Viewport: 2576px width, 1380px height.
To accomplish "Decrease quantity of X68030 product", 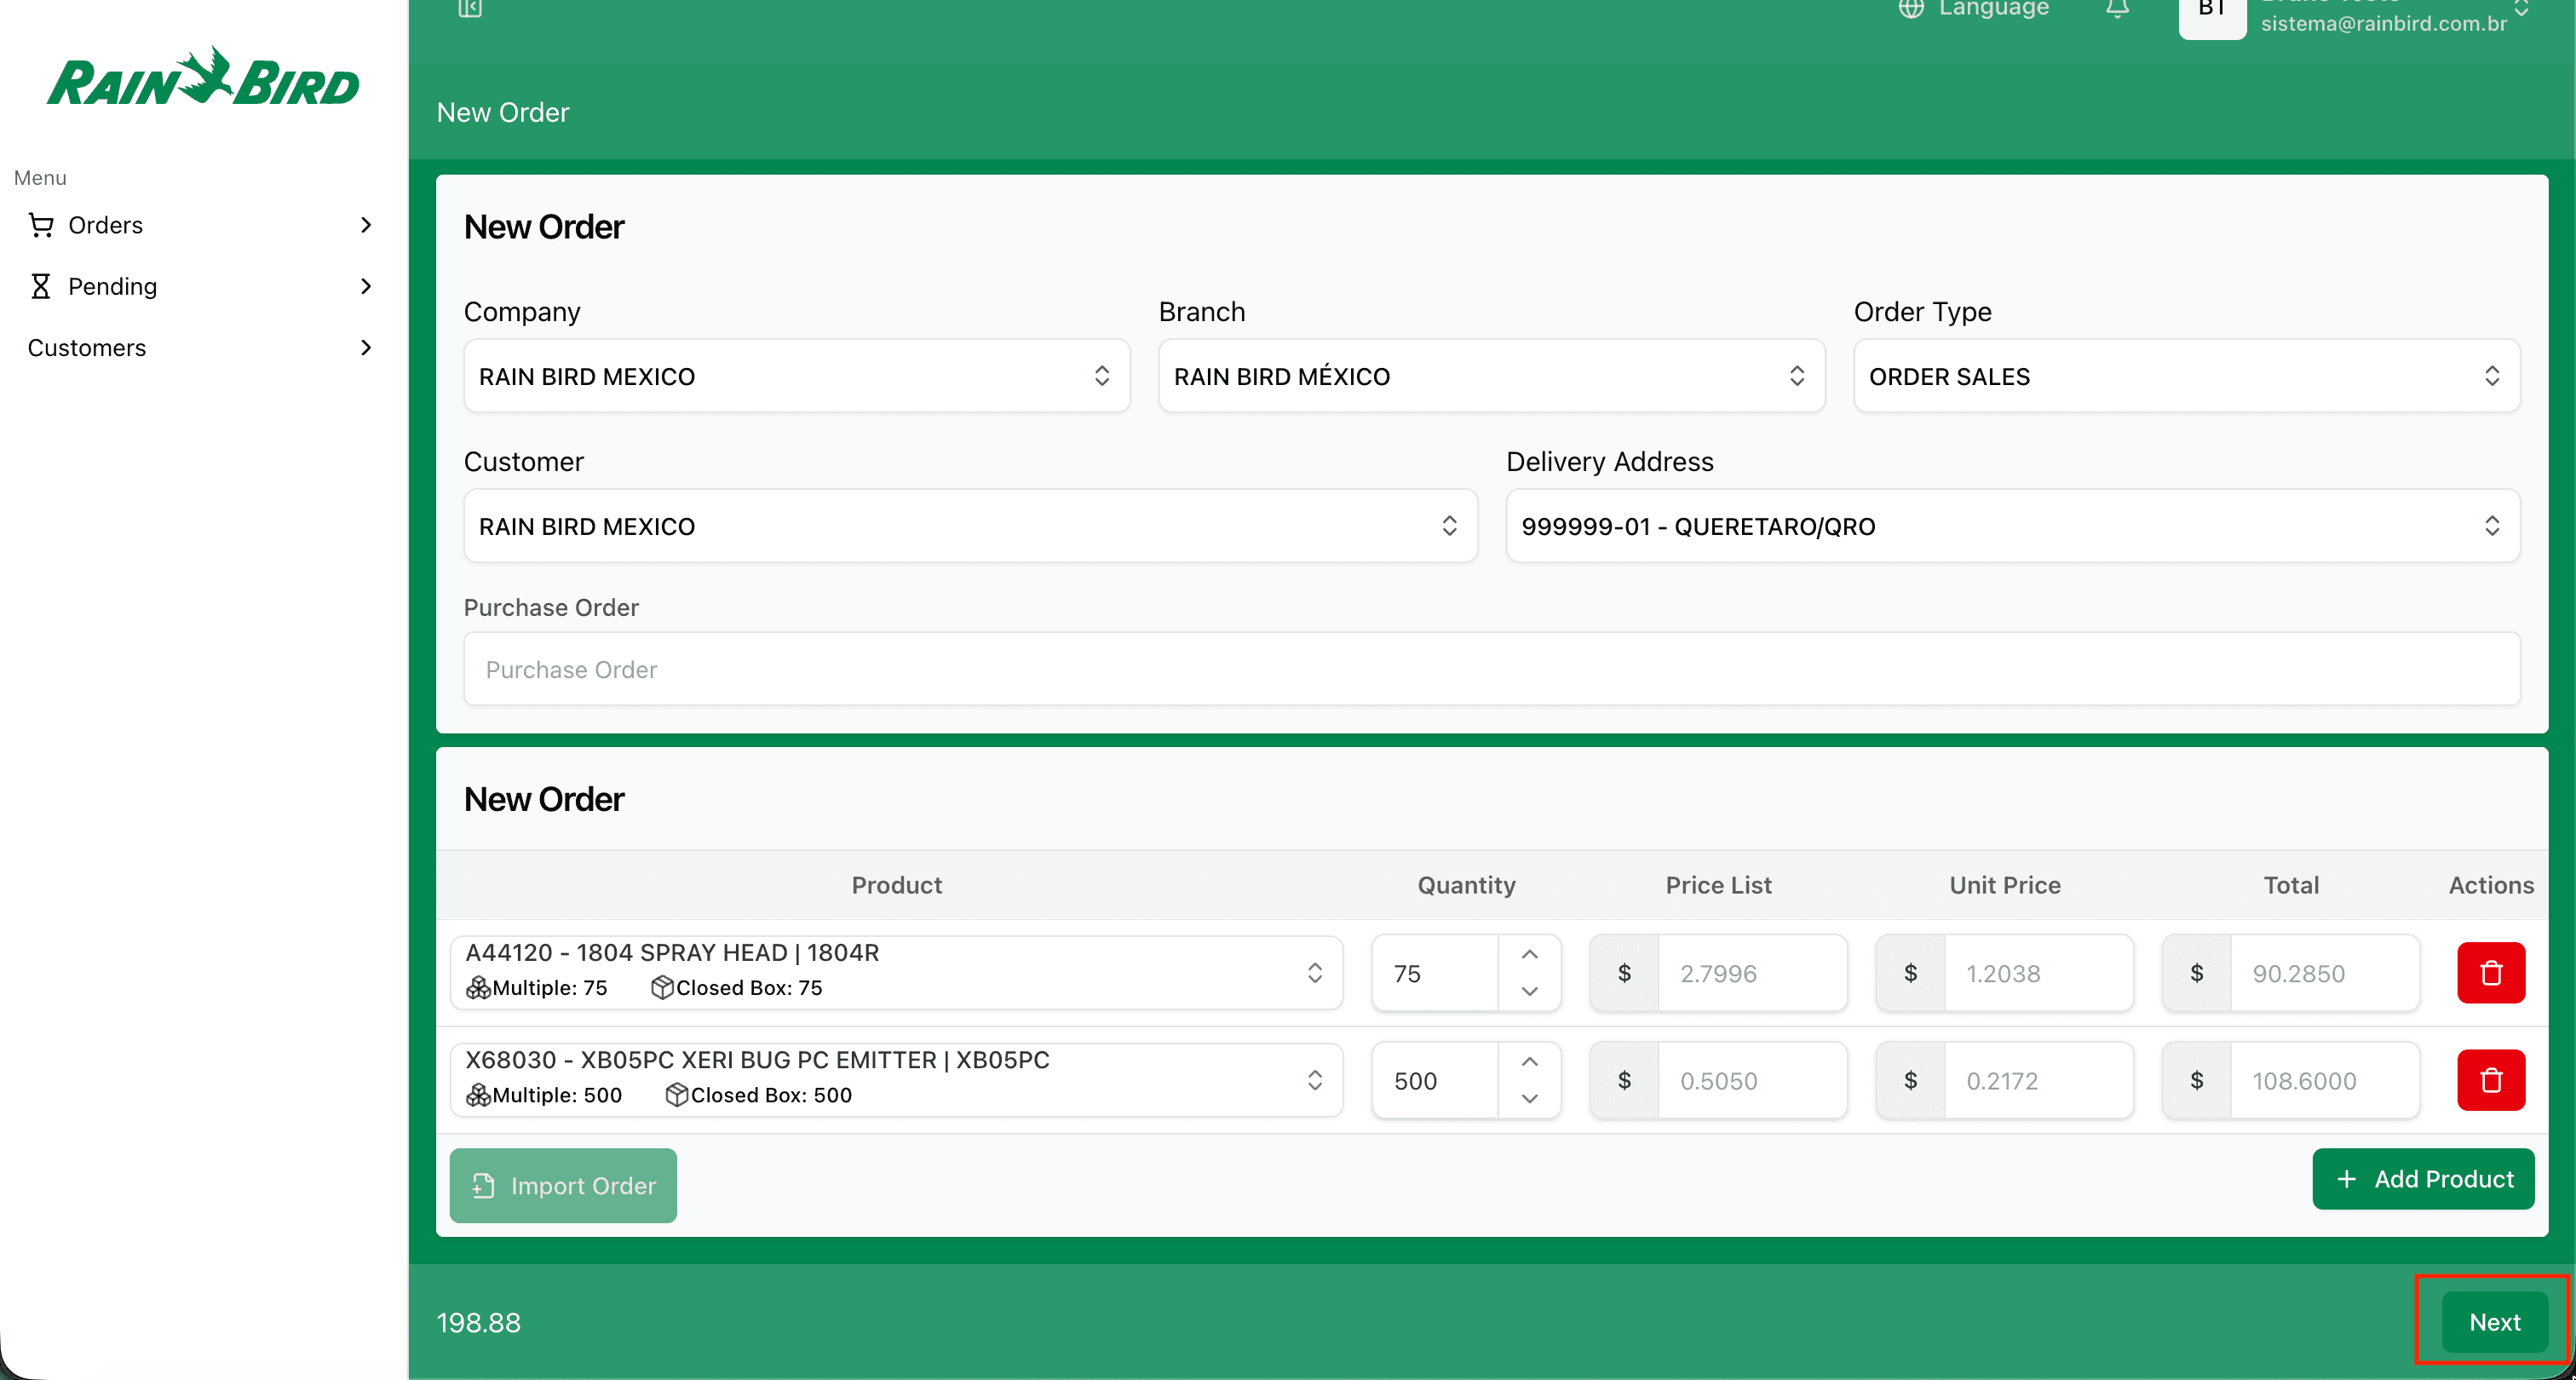I will click(1529, 1098).
